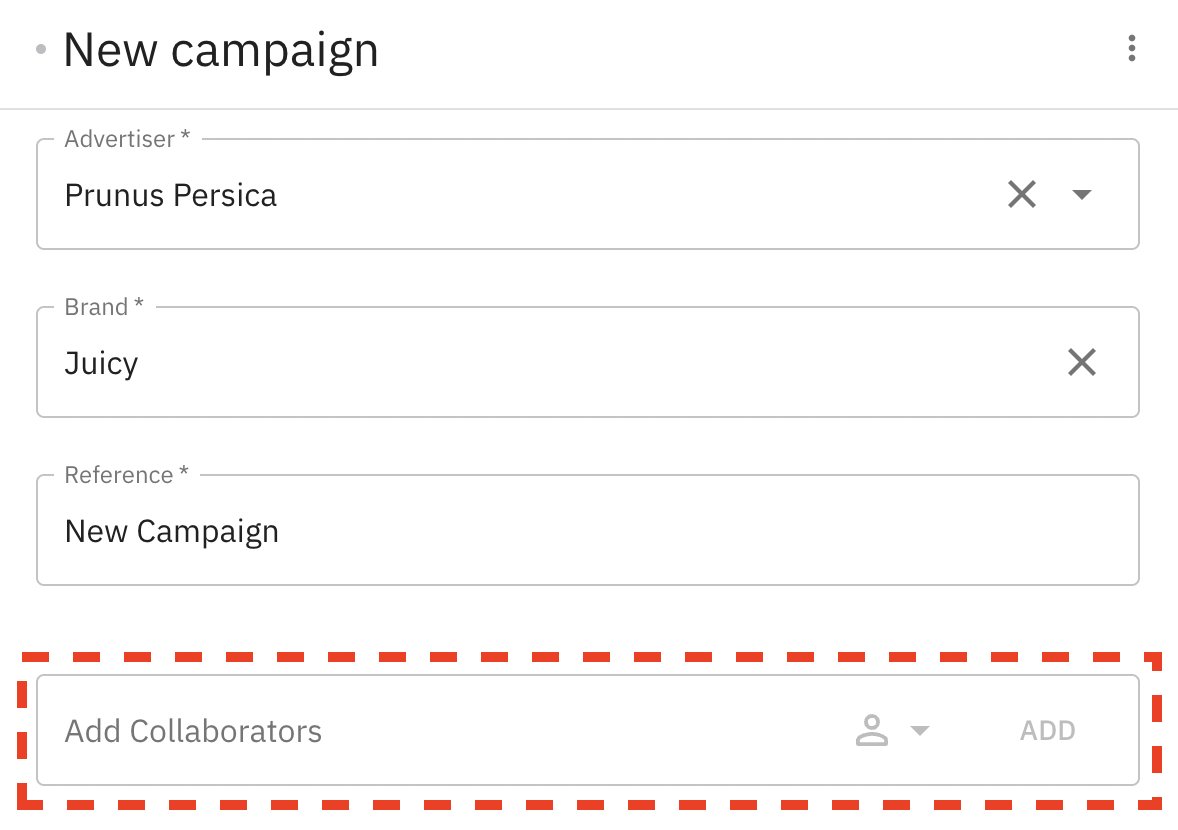This screenshot has height=830, width=1178.
Task: Select the Brand field showing "Juicy"
Action: coord(400,362)
